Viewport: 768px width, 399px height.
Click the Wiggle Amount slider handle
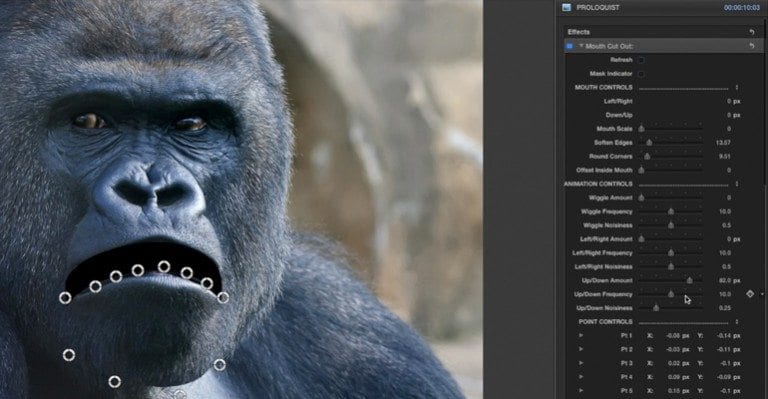[x=641, y=198]
